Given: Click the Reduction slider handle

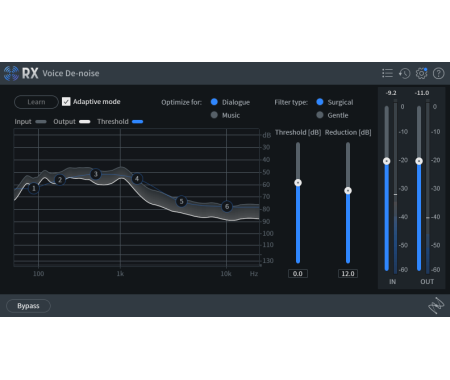Looking at the screenshot, I should [x=348, y=191].
